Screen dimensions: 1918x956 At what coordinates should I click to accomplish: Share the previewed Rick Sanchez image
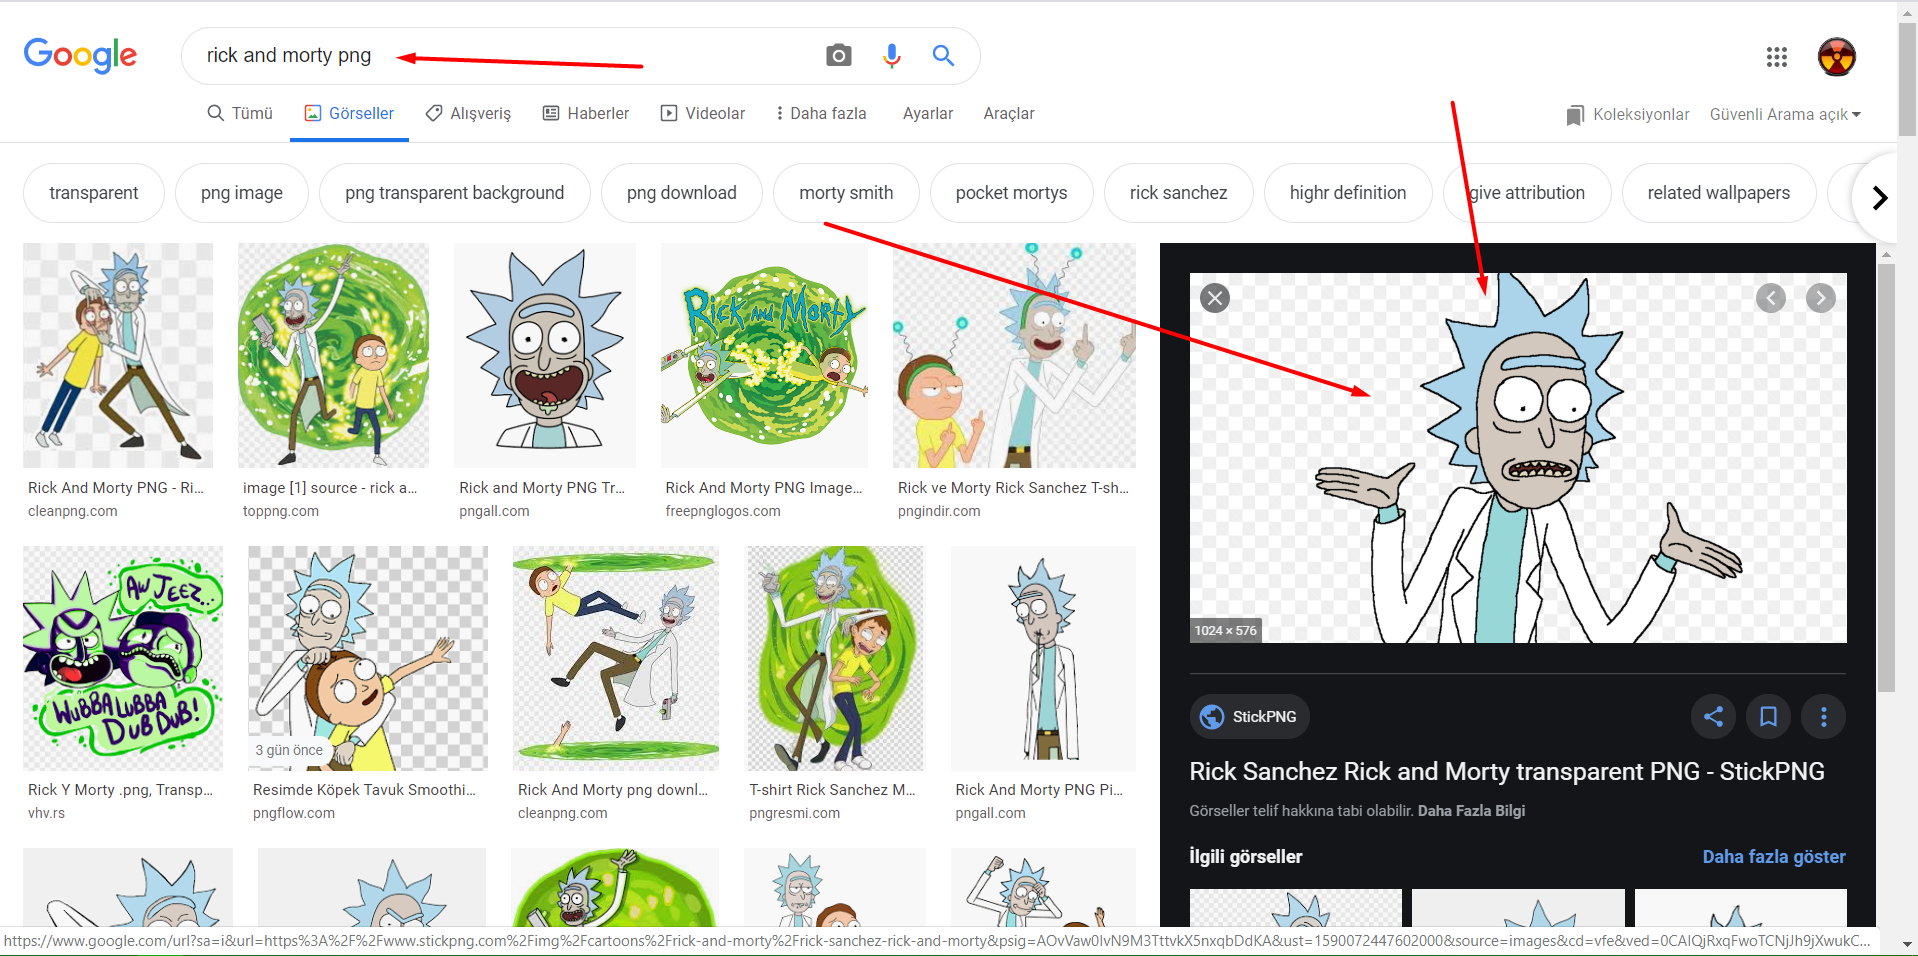coord(1713,716)
